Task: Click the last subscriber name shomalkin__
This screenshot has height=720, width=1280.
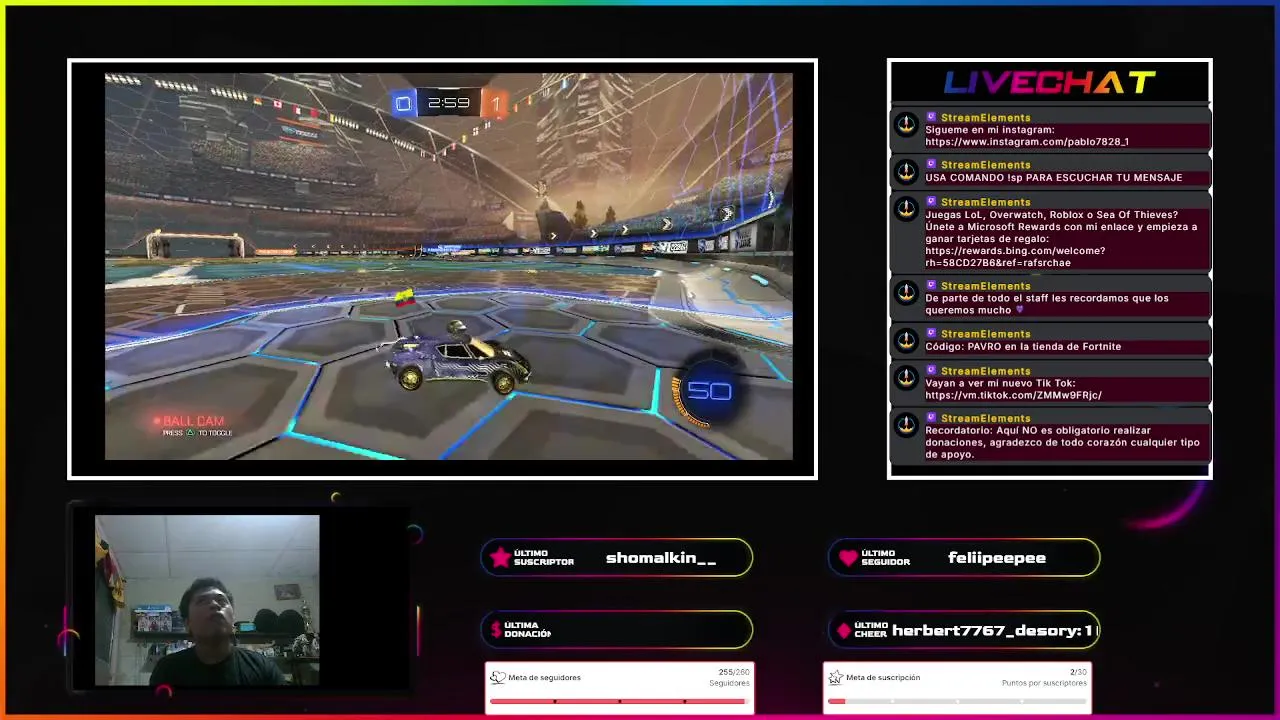Action: (661, 558)
